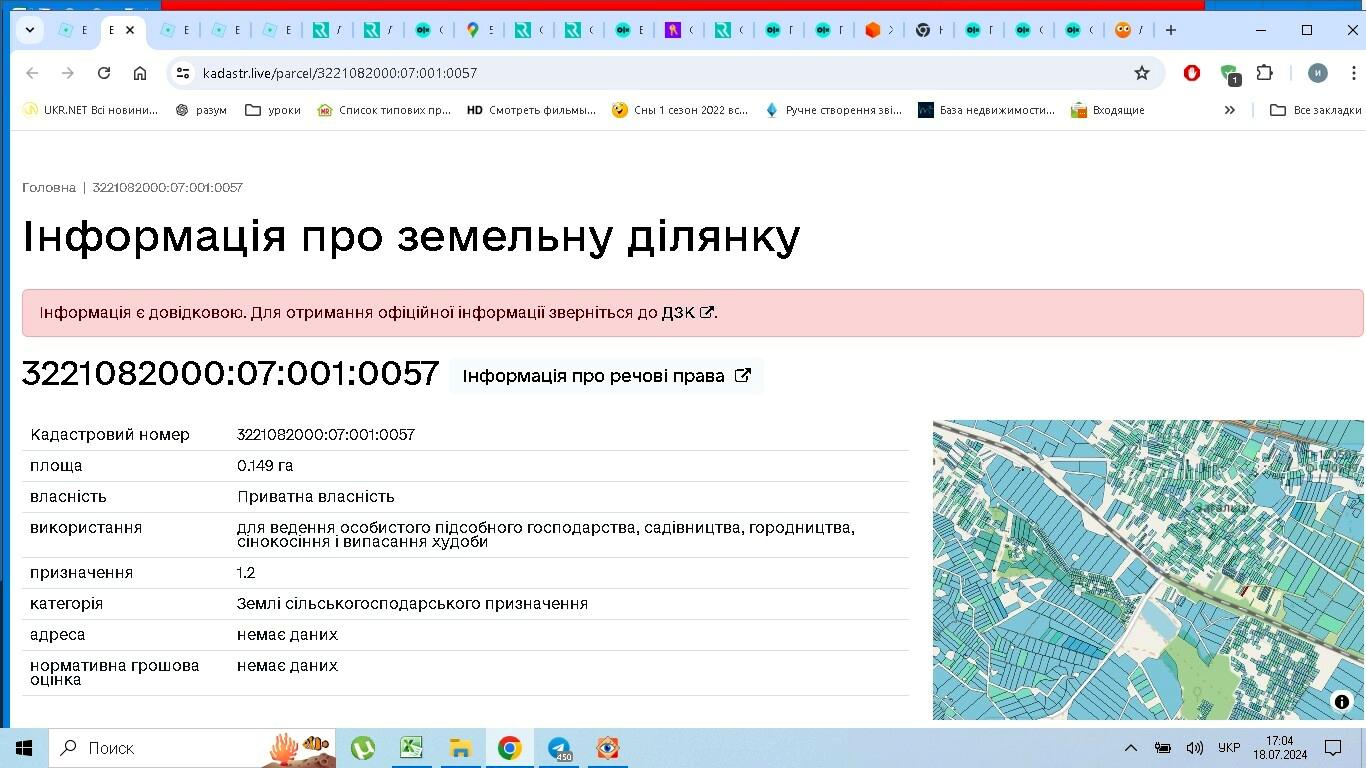Open the map attribution info icon
The image size is (1366, 768).
coord(1341,702)
